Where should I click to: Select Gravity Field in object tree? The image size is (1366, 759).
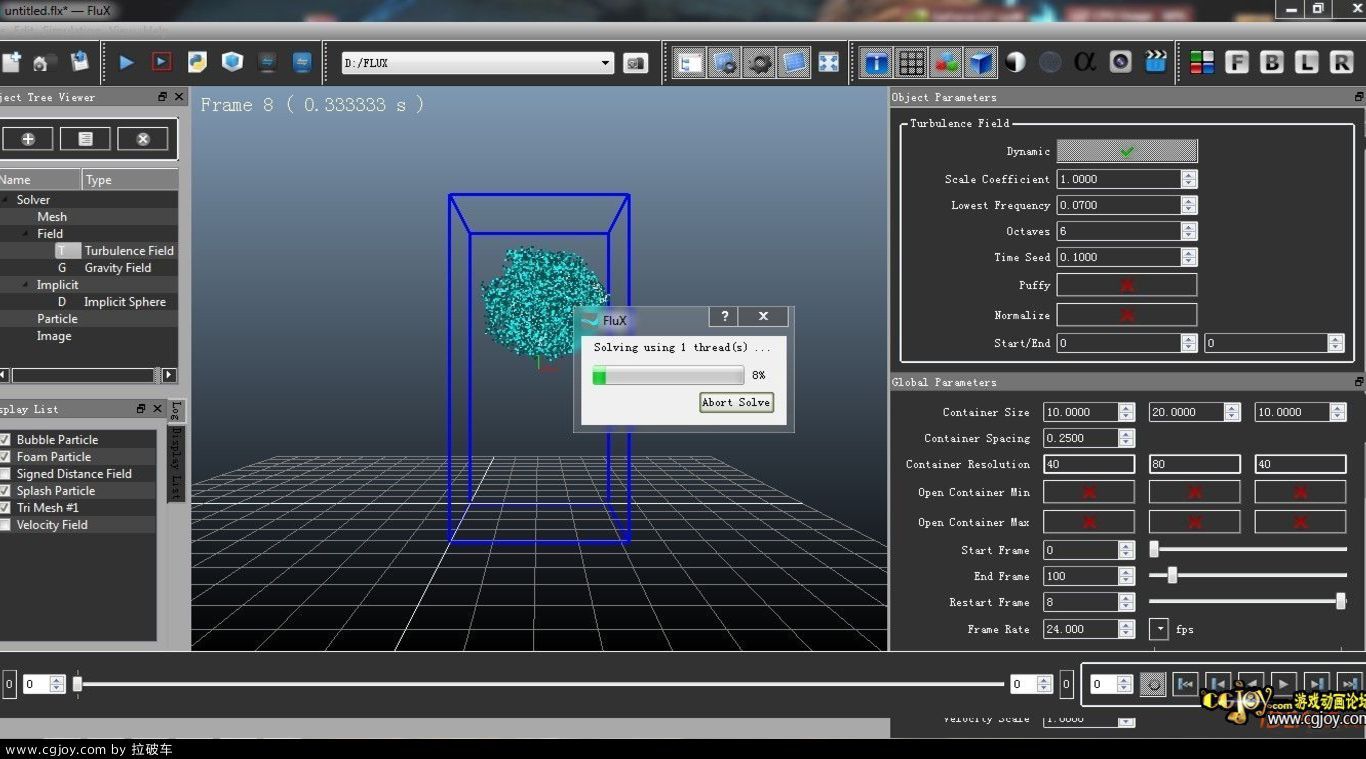coord(118,268)
